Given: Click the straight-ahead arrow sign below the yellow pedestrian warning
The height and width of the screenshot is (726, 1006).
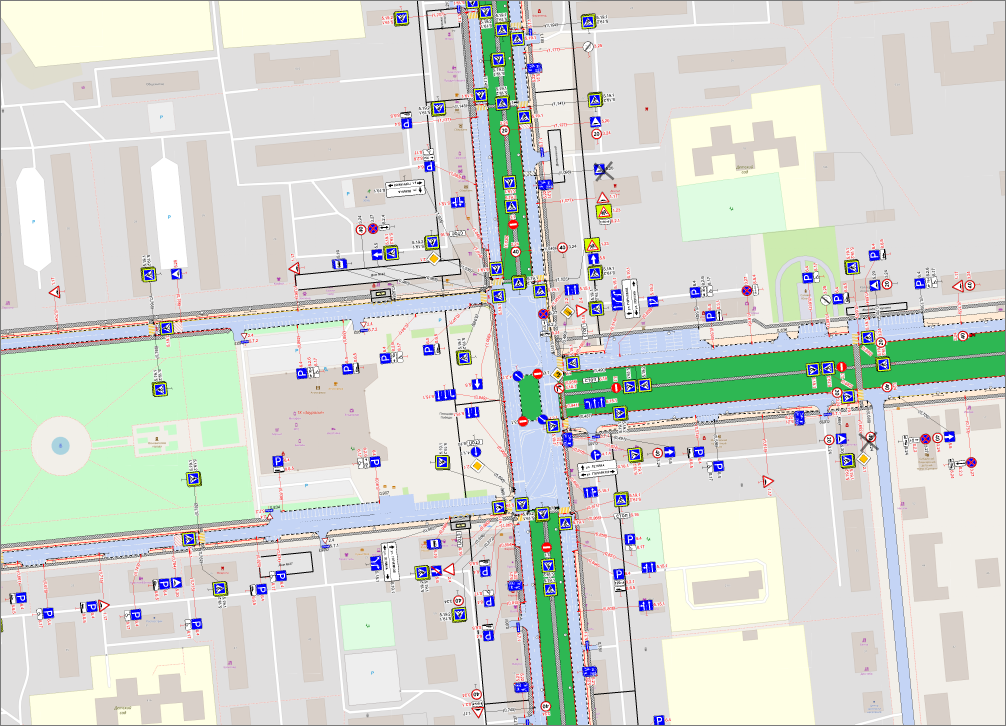Looking at the screenshot, I should (x=593, y=259).
